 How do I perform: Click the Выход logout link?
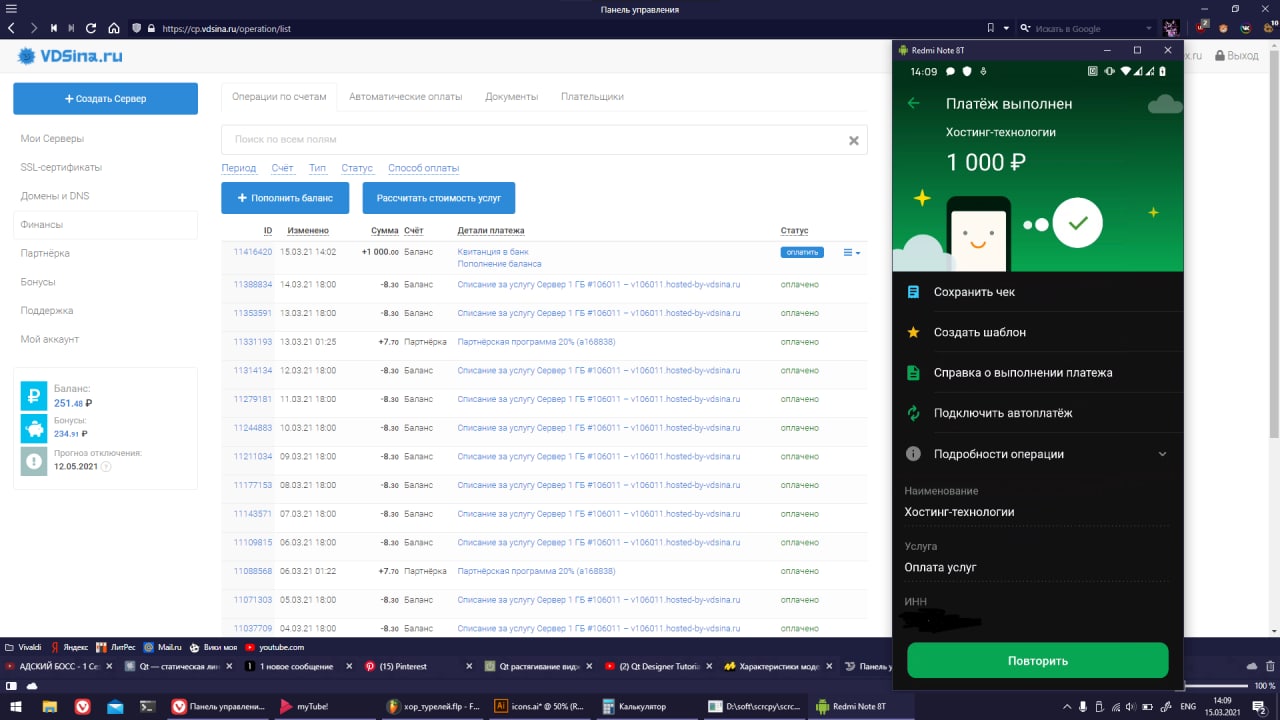1237,56
